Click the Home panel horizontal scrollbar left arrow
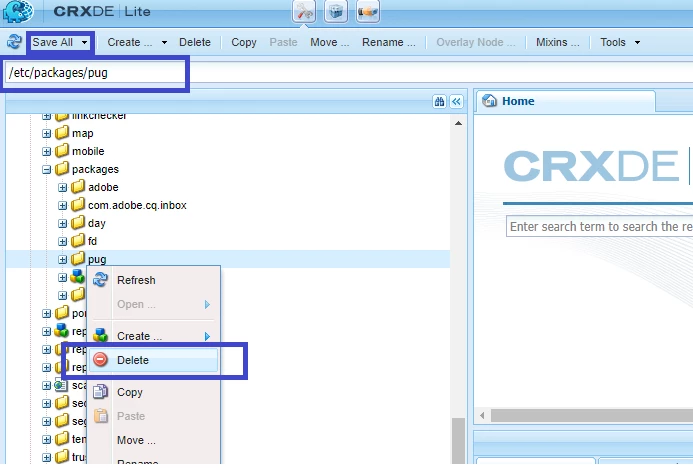 click(x=482, y=415)
